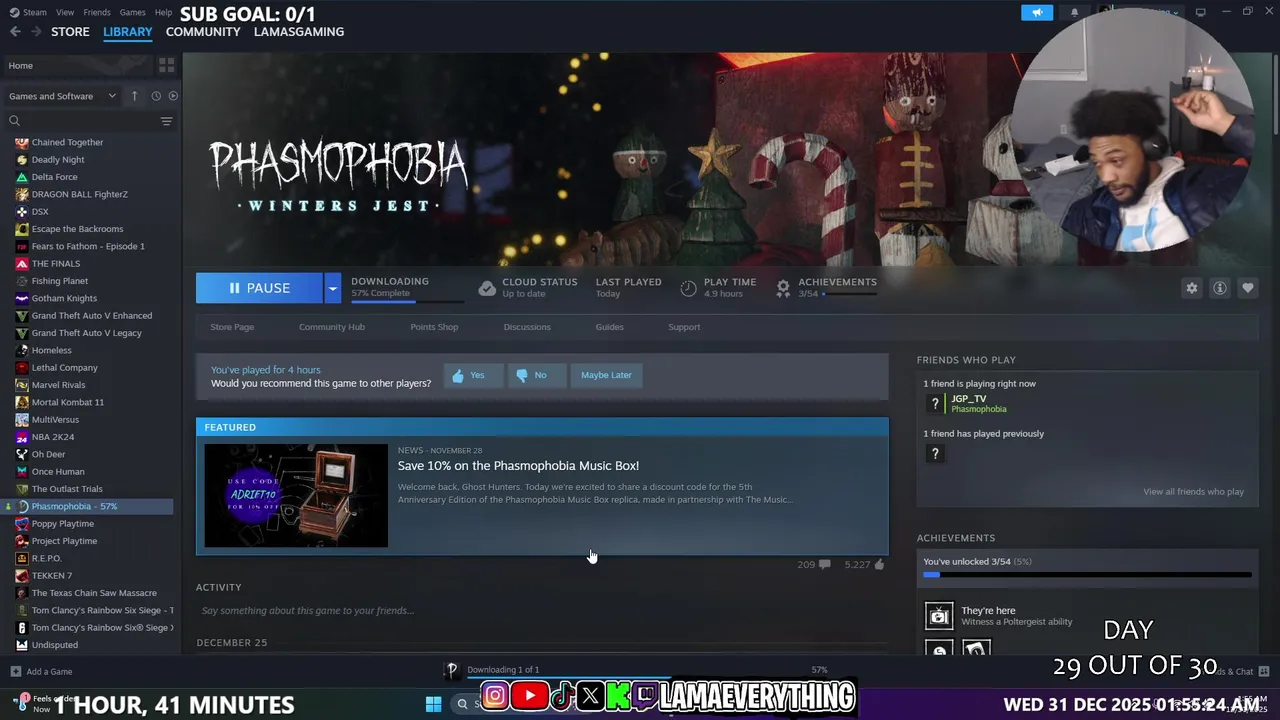Expand the Games and Software dropdown

coord(63,96)
